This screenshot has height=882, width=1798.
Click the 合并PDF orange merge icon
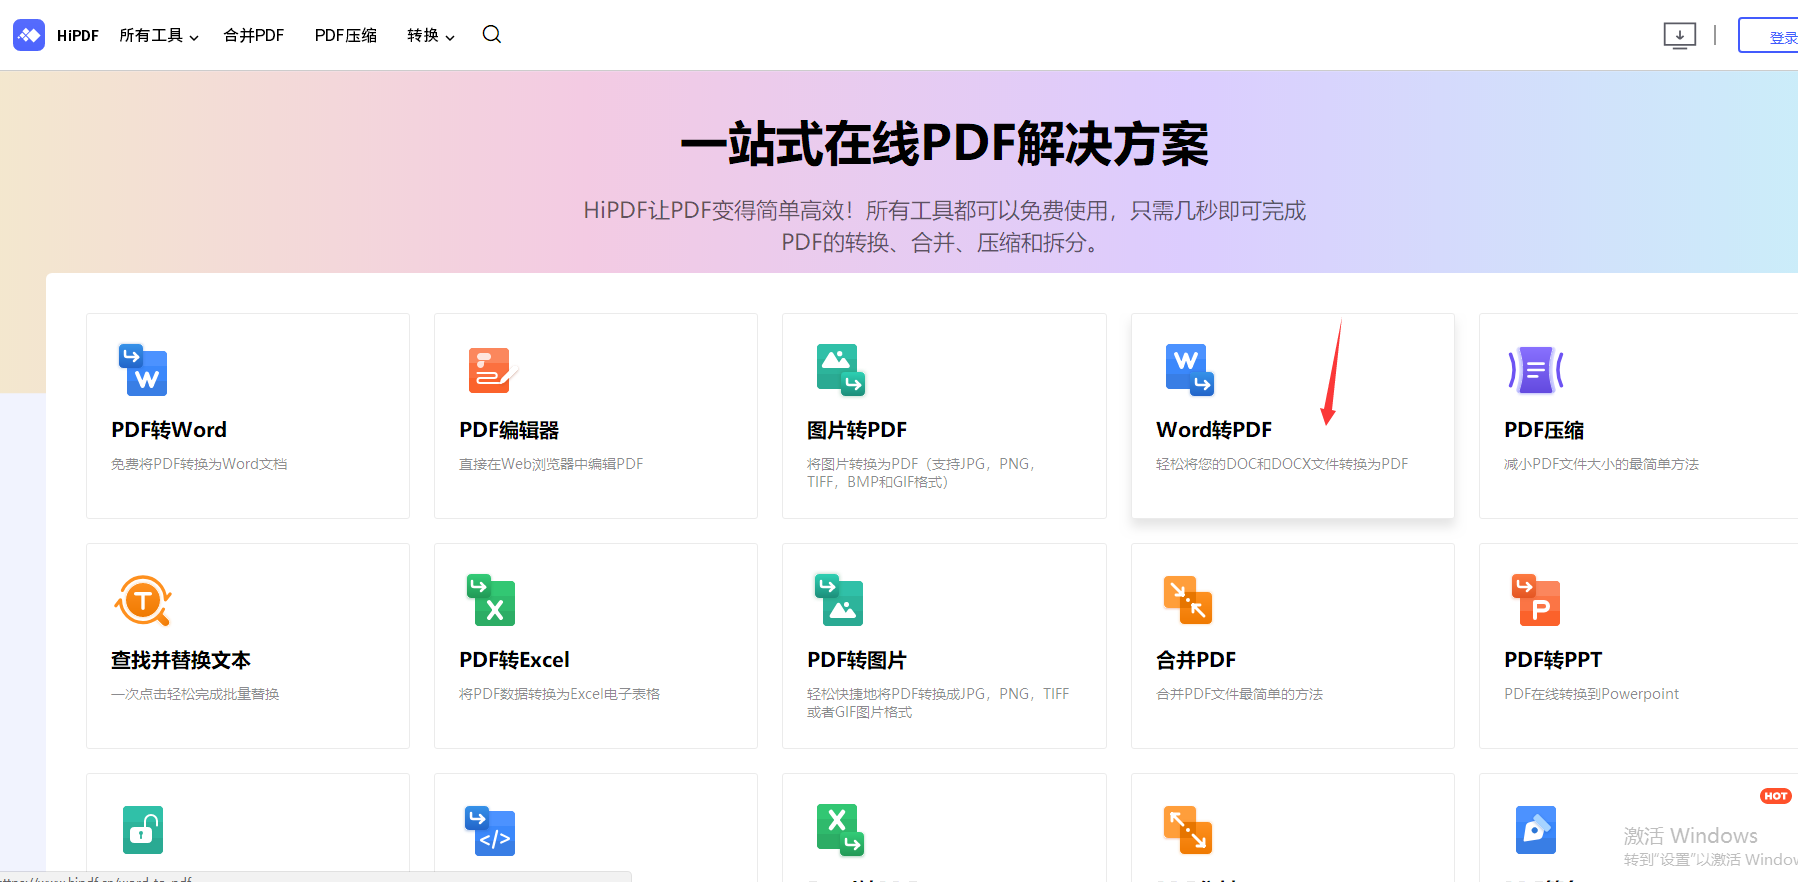[1188, 600]
